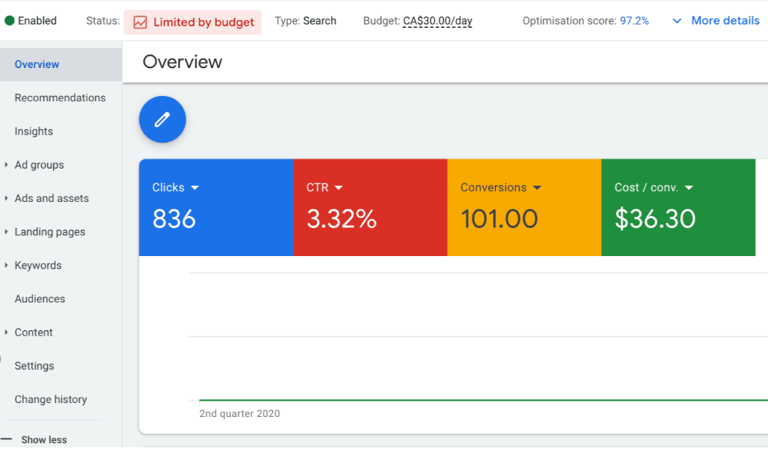This screenshot has width=768, height=458.
Task: Go to the Insights section
Action: click(x=33, y=131)
